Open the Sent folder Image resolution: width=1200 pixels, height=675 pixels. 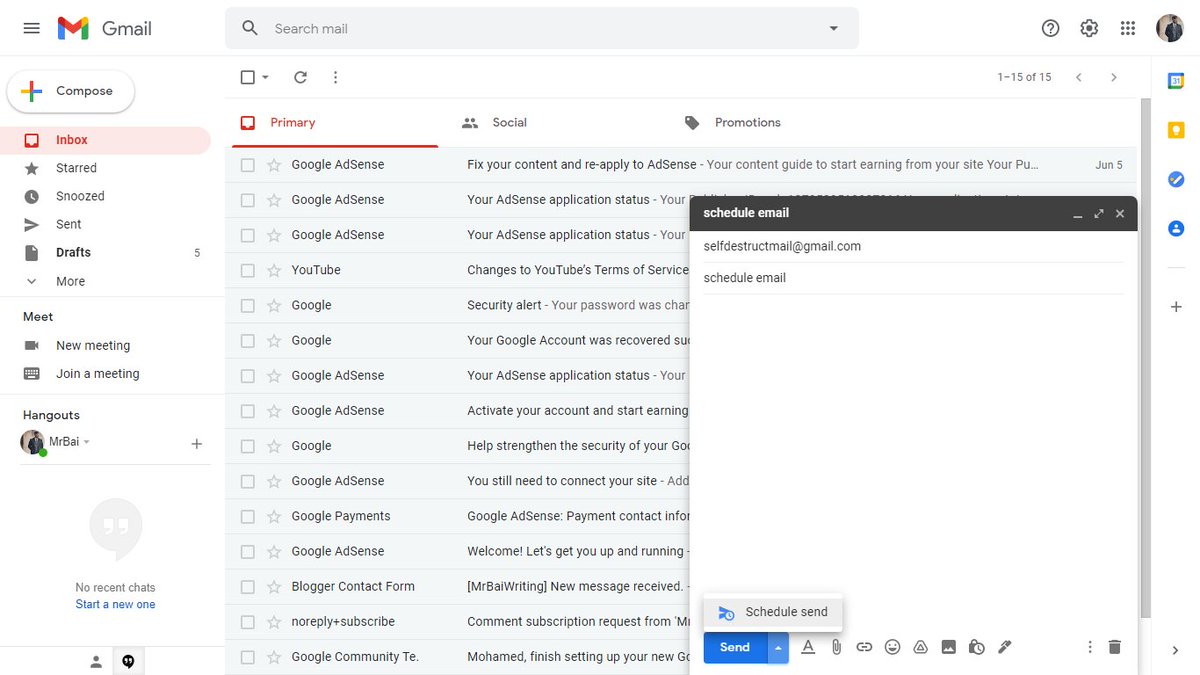point(69,224)
